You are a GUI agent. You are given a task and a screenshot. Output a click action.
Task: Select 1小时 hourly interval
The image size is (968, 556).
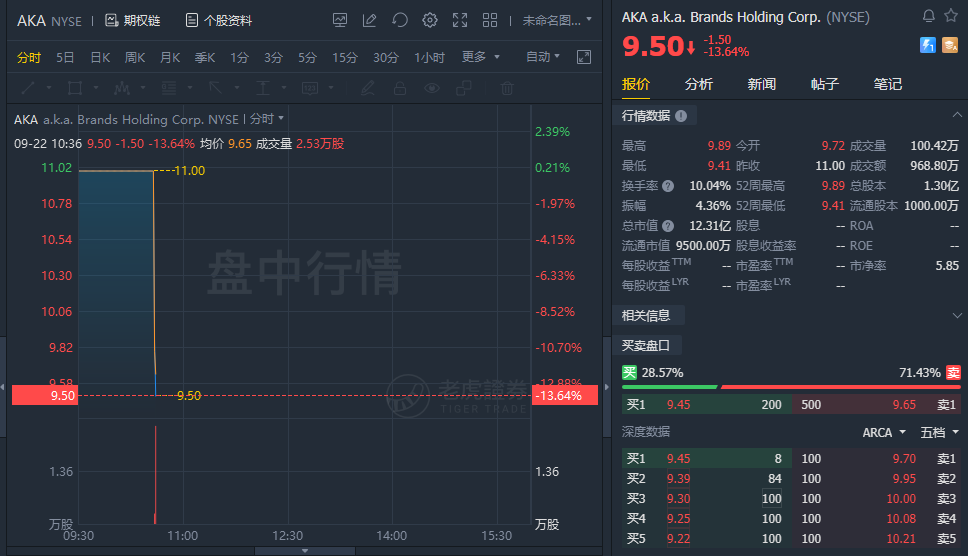[429, 57]
